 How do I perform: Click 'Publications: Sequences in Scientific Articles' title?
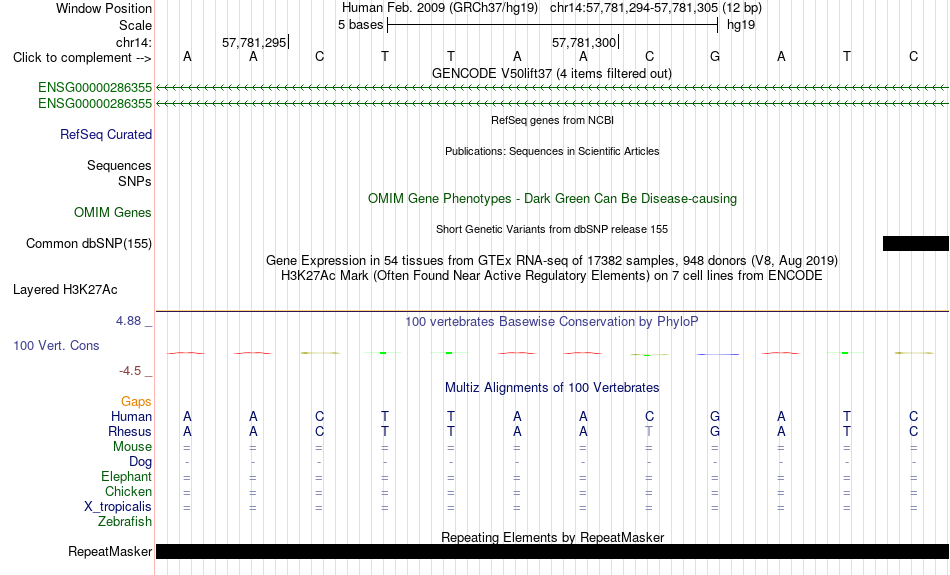click(552, 151)
